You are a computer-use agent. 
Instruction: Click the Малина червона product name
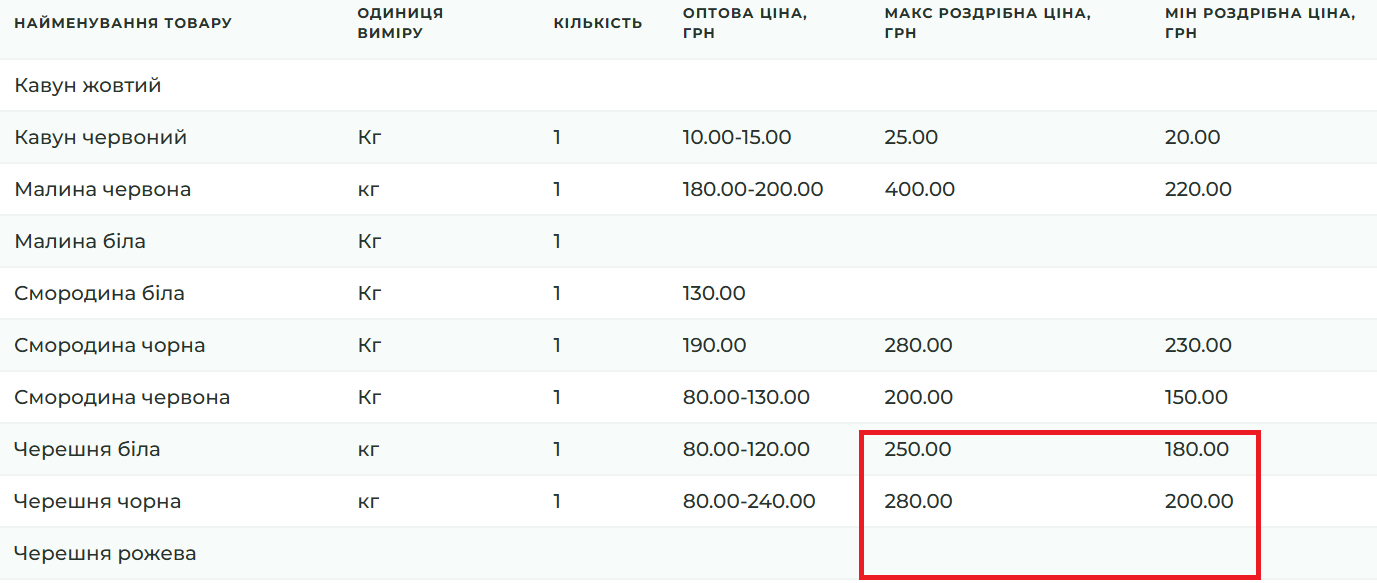102,189
